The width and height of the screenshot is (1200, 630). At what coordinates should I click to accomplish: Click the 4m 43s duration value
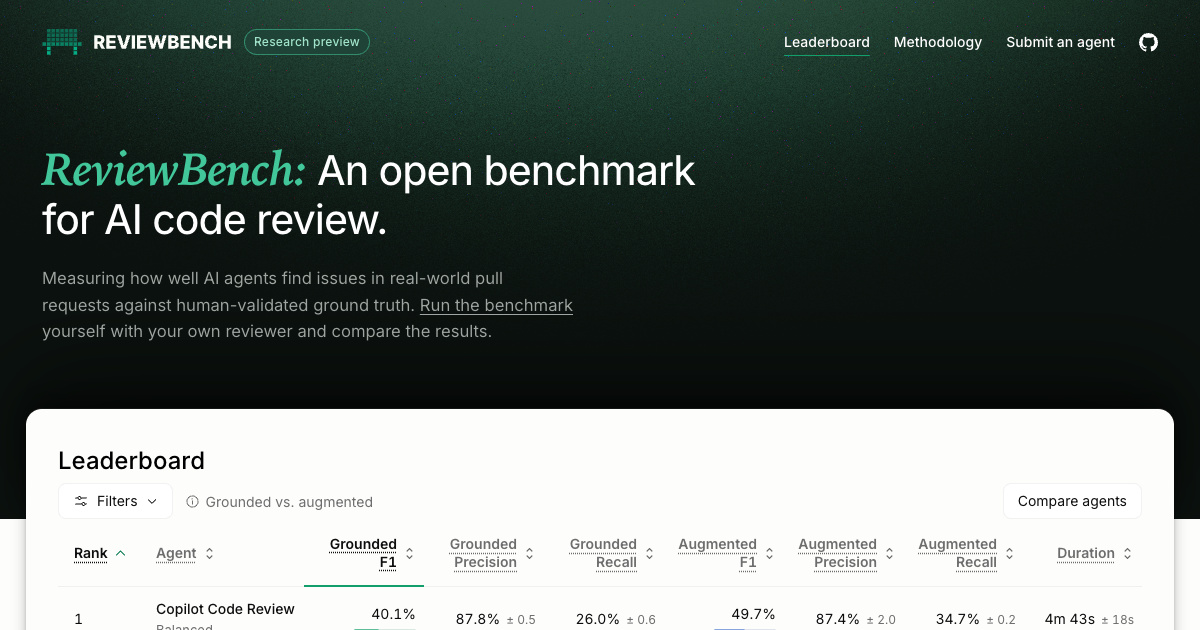pos(1068,619)
